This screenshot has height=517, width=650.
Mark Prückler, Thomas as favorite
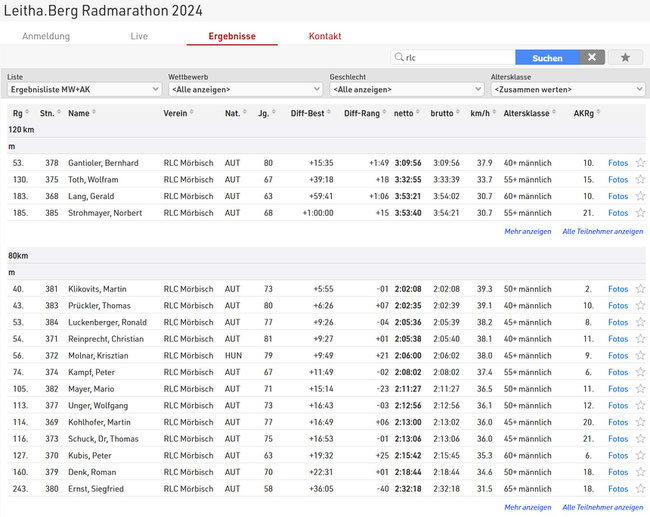(x=640, y=306)
